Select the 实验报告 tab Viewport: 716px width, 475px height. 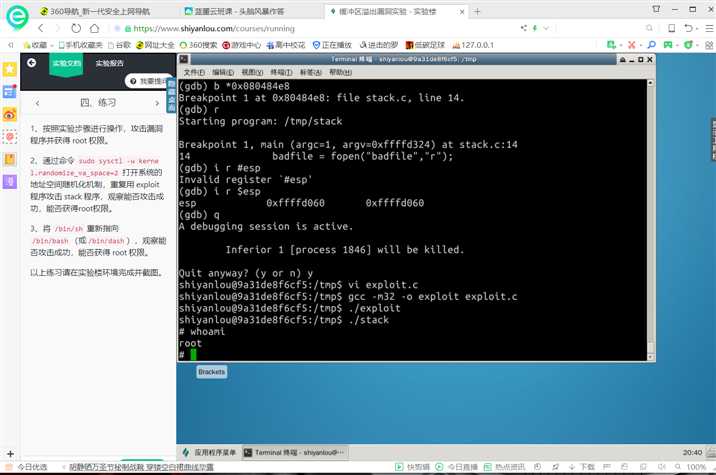point(110,63)
